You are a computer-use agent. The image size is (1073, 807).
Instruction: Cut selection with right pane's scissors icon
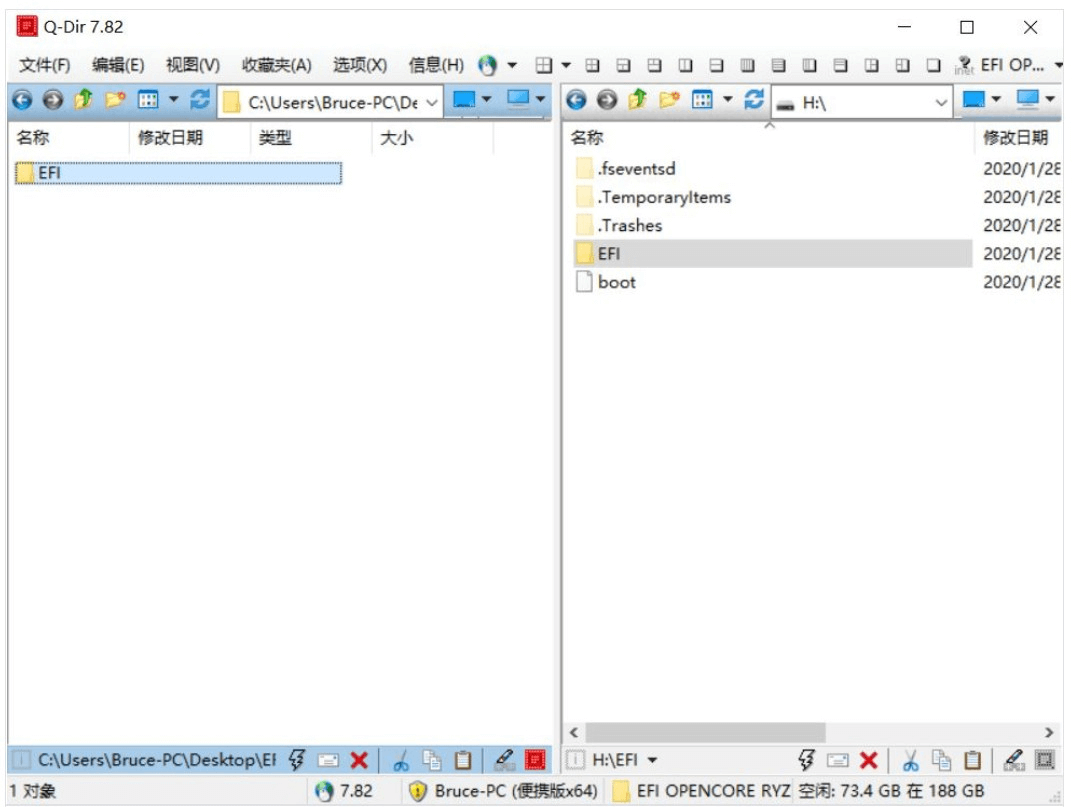coord(911,761)
